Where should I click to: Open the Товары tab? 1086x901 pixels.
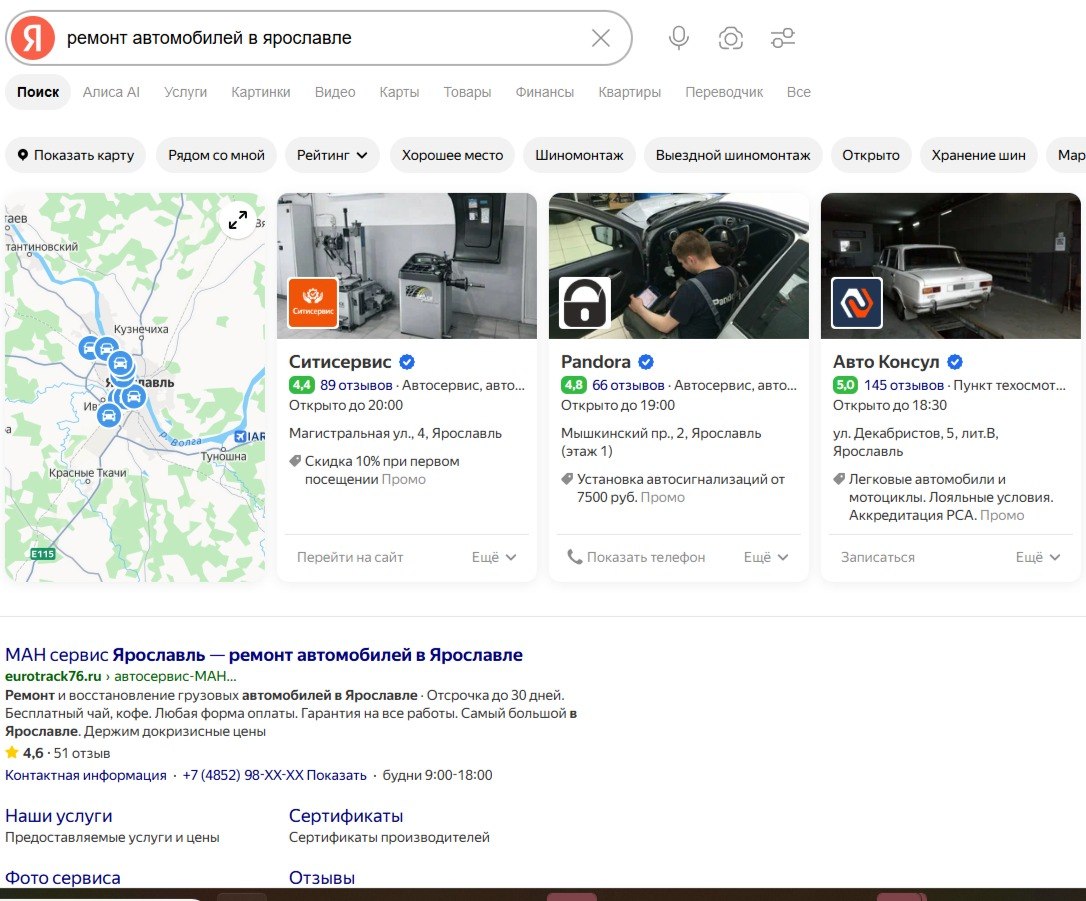468,92
